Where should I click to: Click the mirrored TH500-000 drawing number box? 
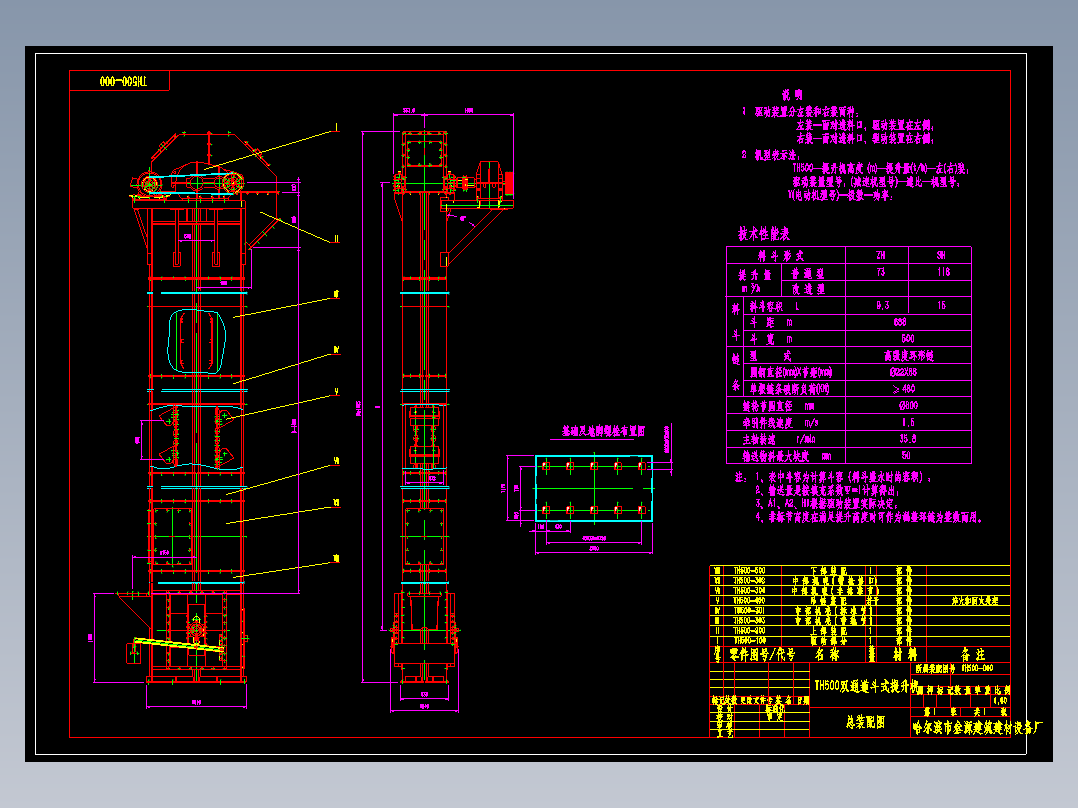120,81
